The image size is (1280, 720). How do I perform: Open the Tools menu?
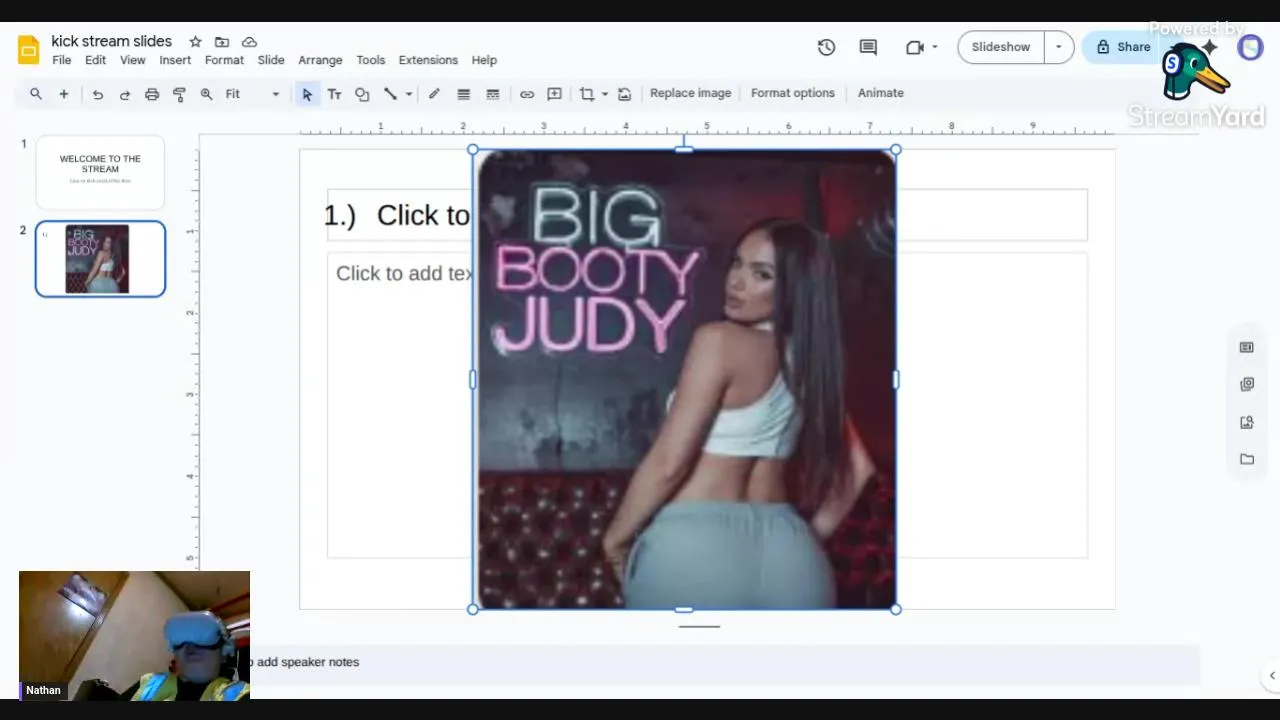click(x=370, y=60)
